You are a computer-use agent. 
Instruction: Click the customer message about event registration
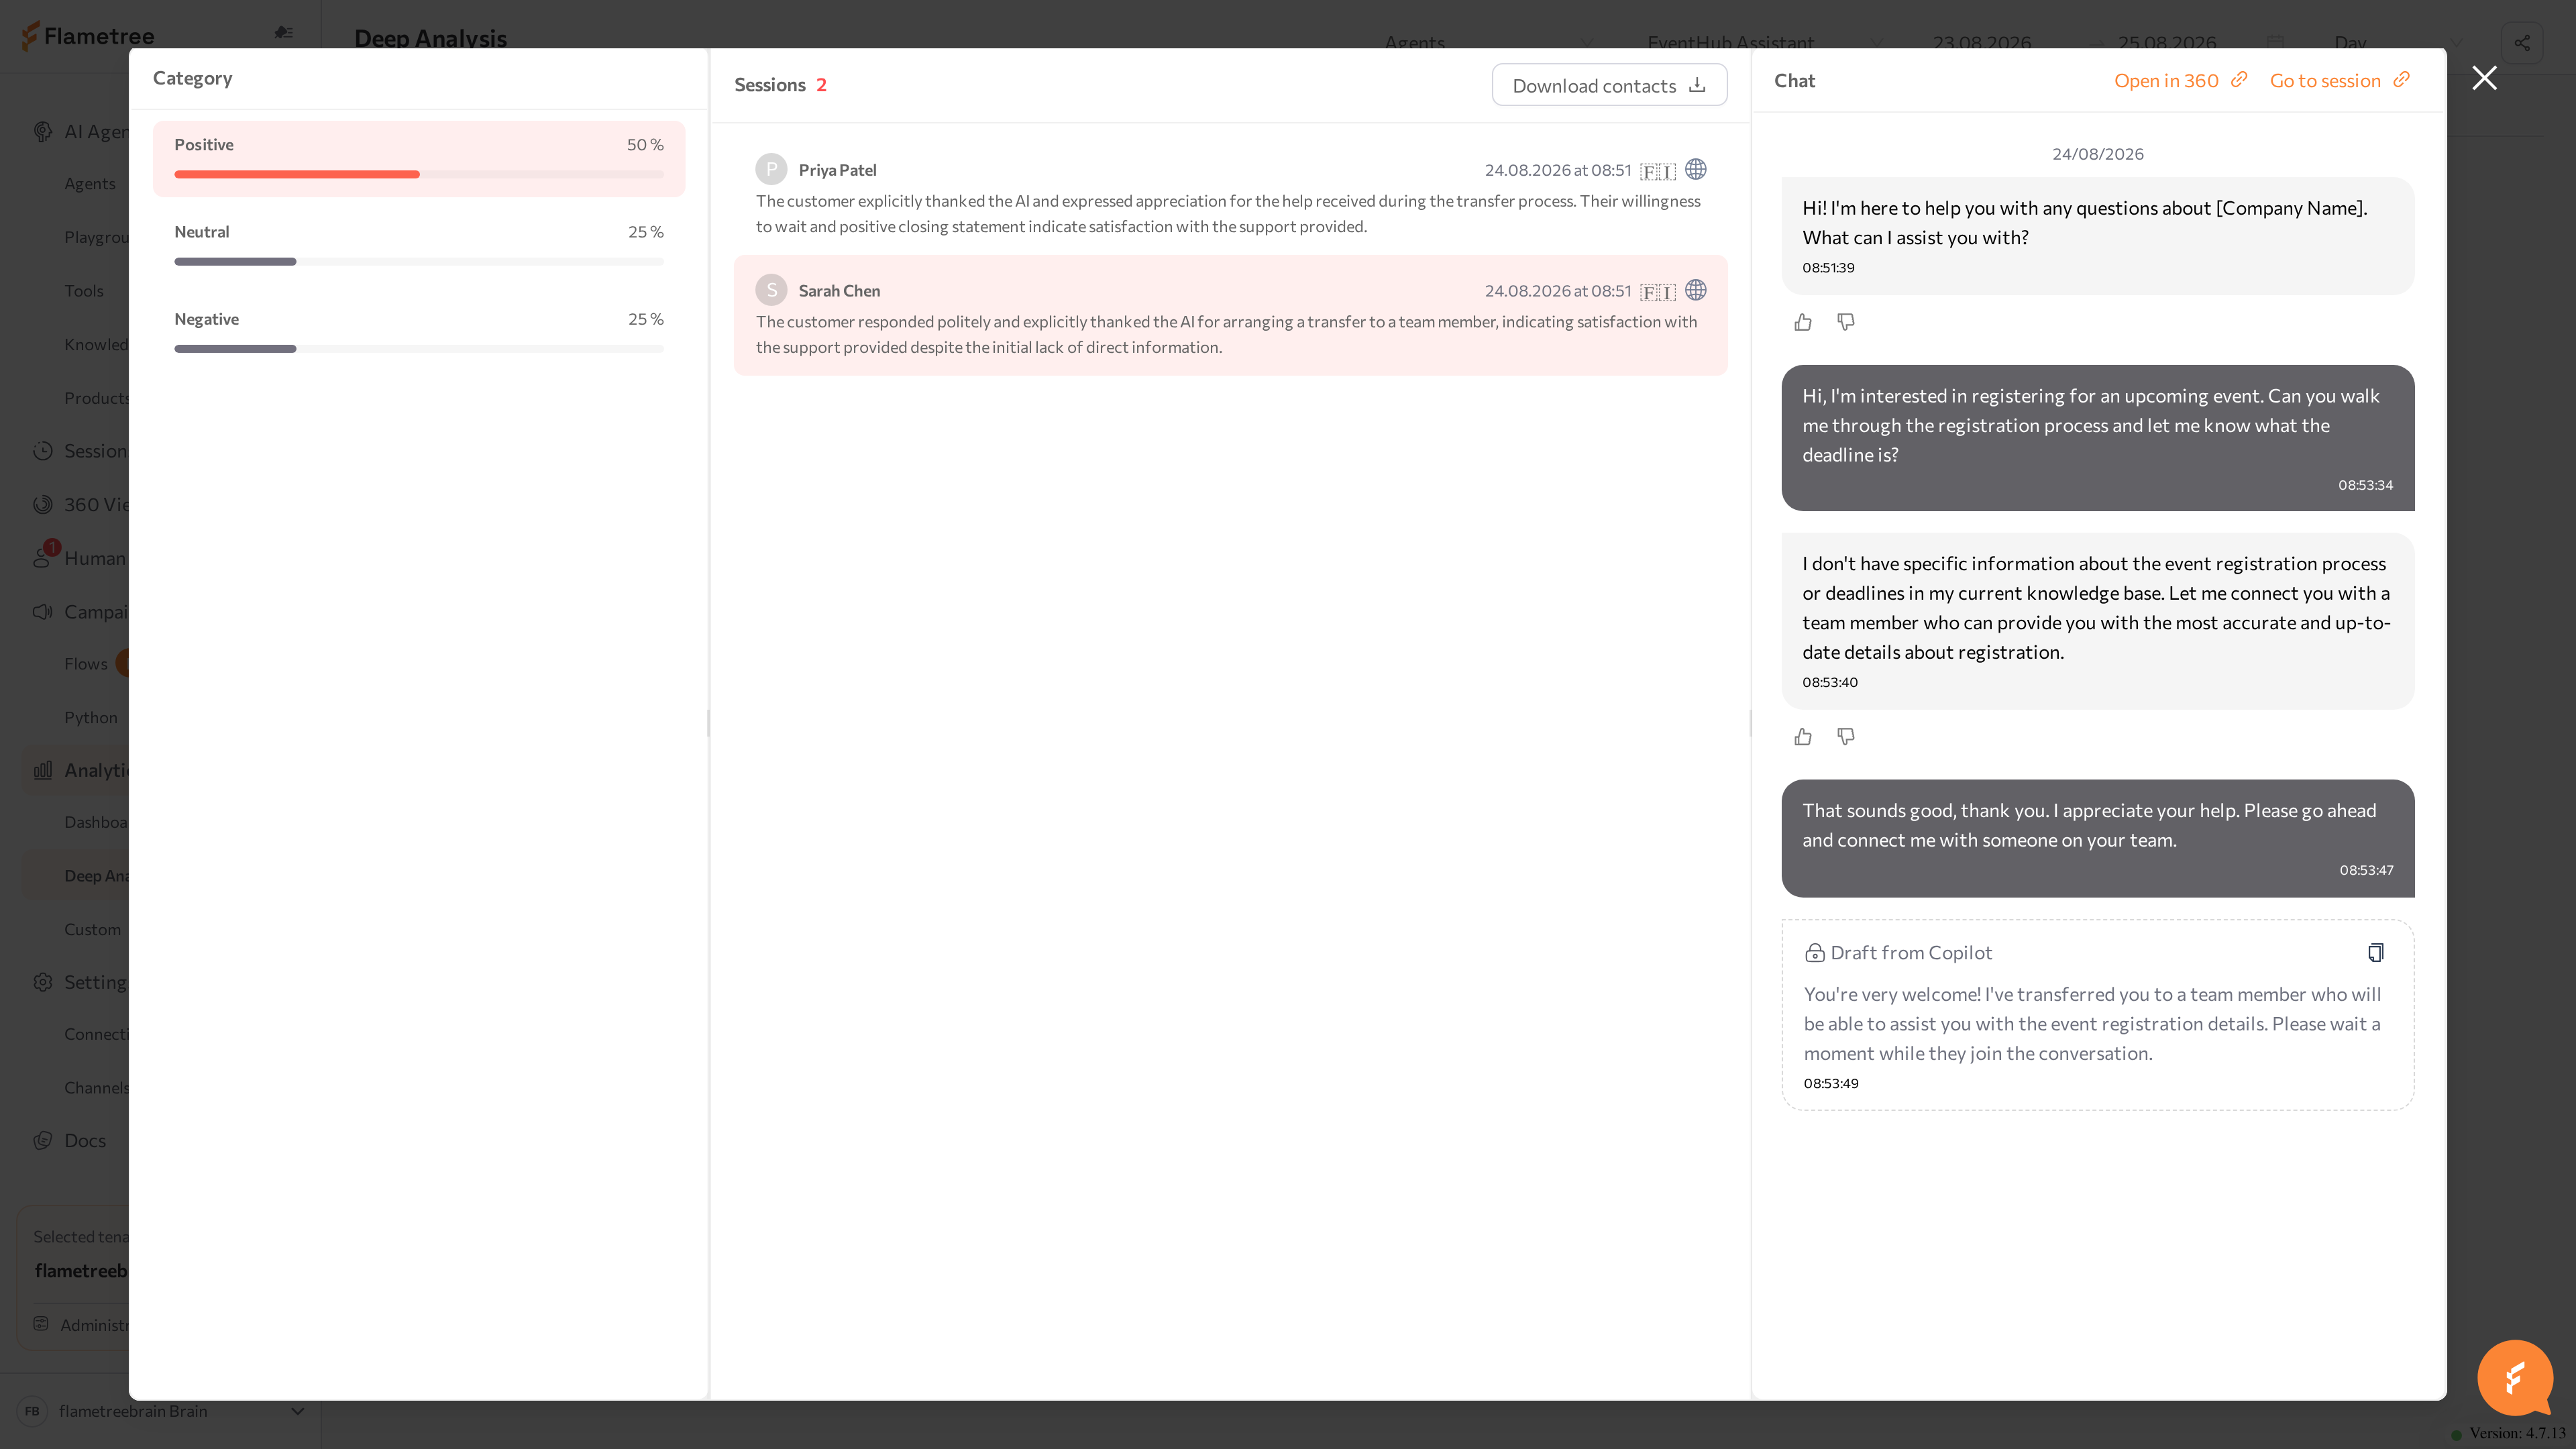point(2097,438)
